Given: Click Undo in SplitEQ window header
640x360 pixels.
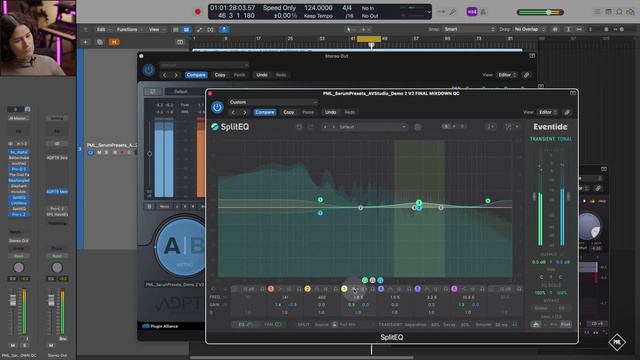Looking at the screenshot, I should [x=330, y=112].
